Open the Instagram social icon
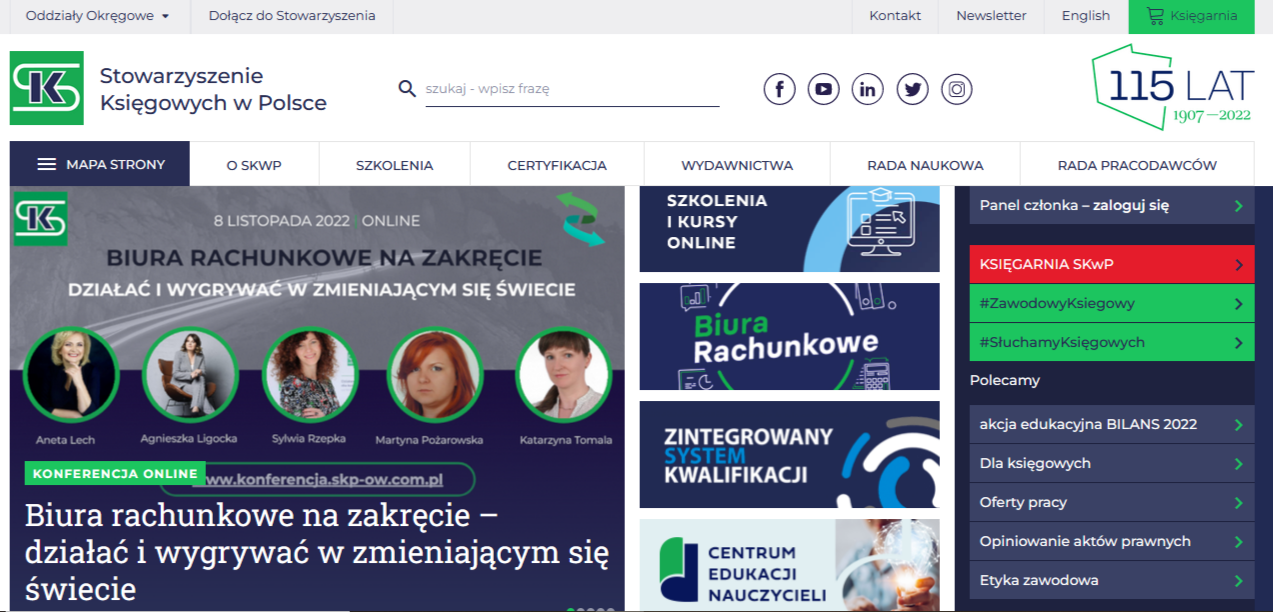 click(x=957, y=89)
